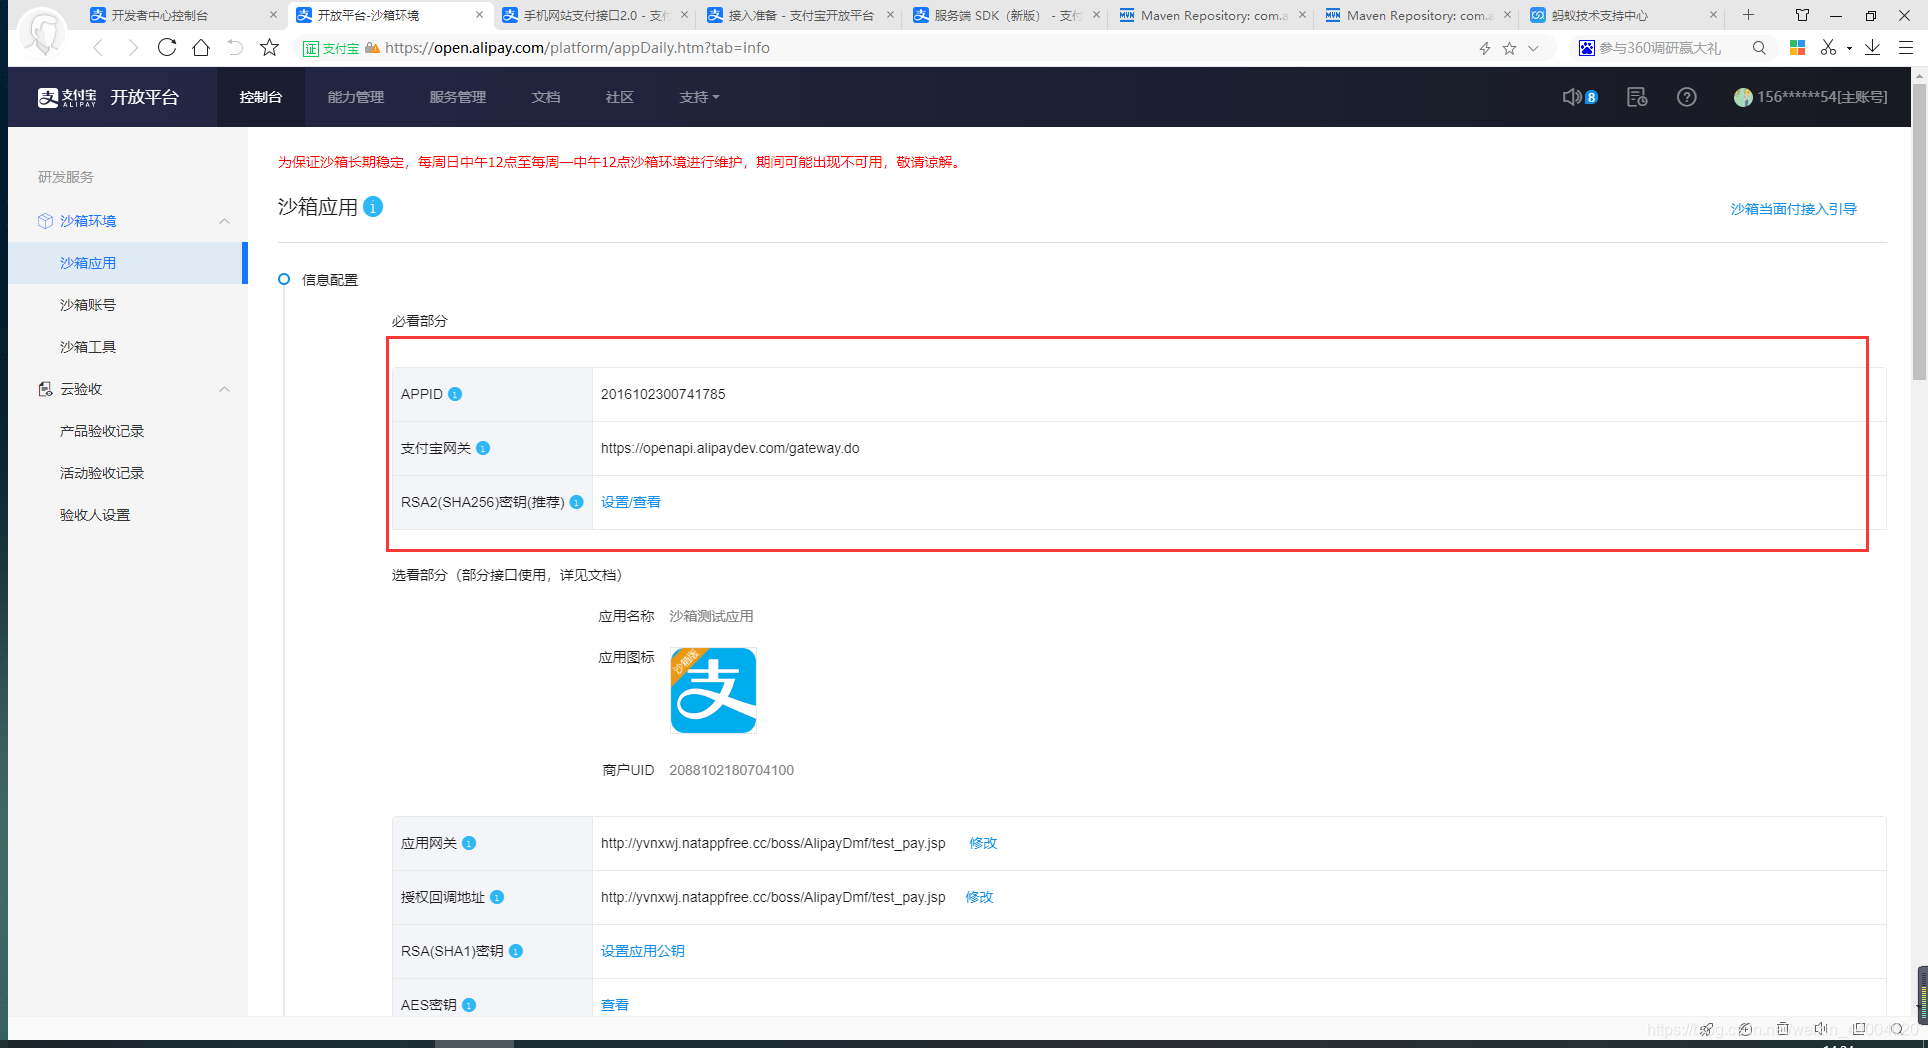Open the downloads arrow icon
This screenshot has height=1048, width=1928.
coord(1872,48)
